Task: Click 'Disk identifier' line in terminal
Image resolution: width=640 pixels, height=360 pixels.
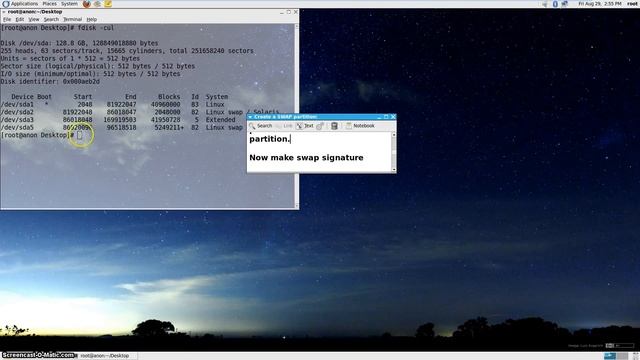Action: point(50,82)
